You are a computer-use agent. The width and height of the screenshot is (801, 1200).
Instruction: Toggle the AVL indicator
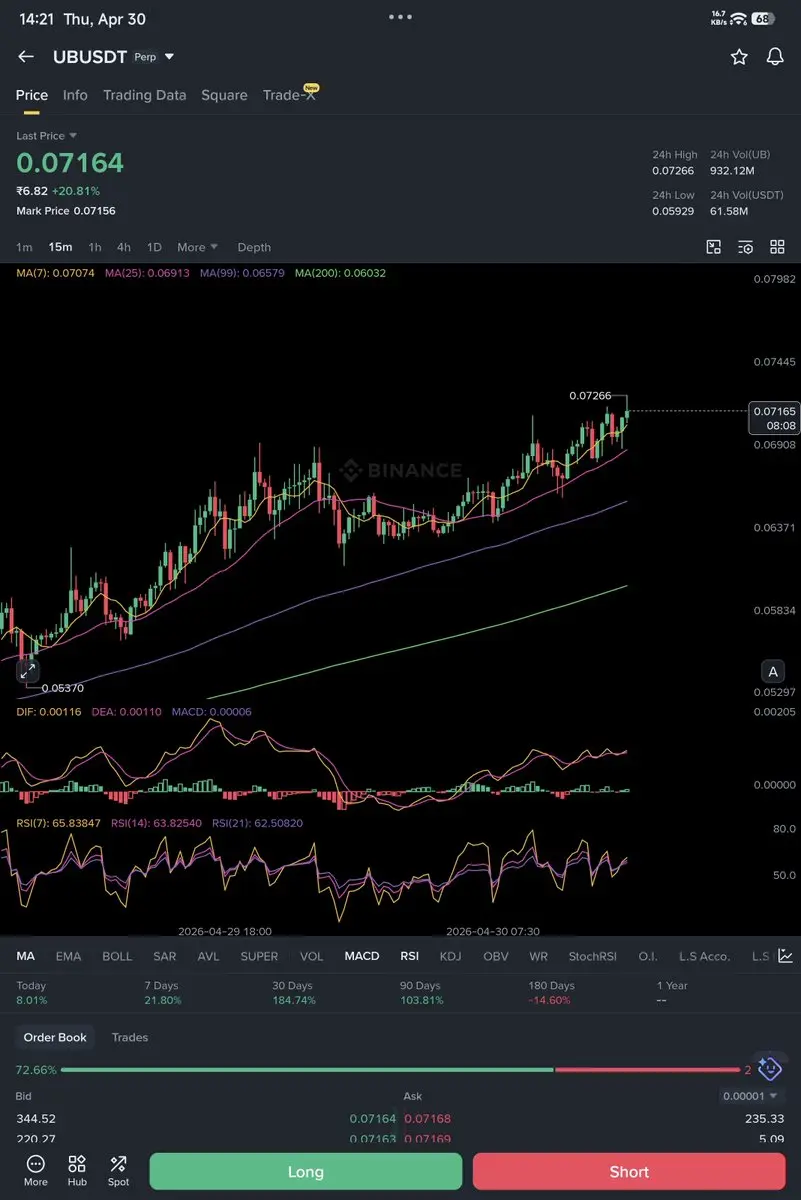[208, 956]
